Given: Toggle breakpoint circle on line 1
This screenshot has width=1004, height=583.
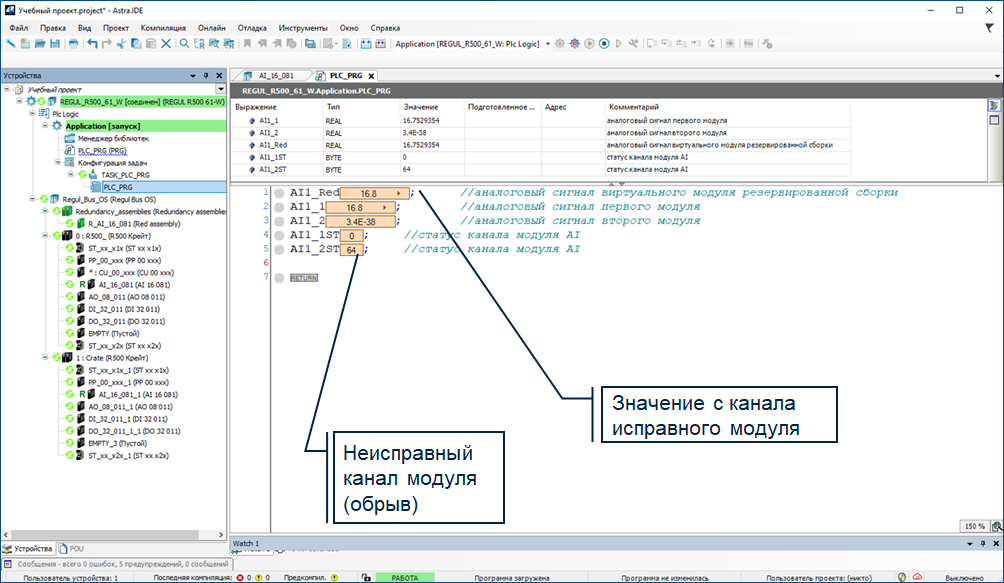Looking at the screenshot, I should click(279, 193).
